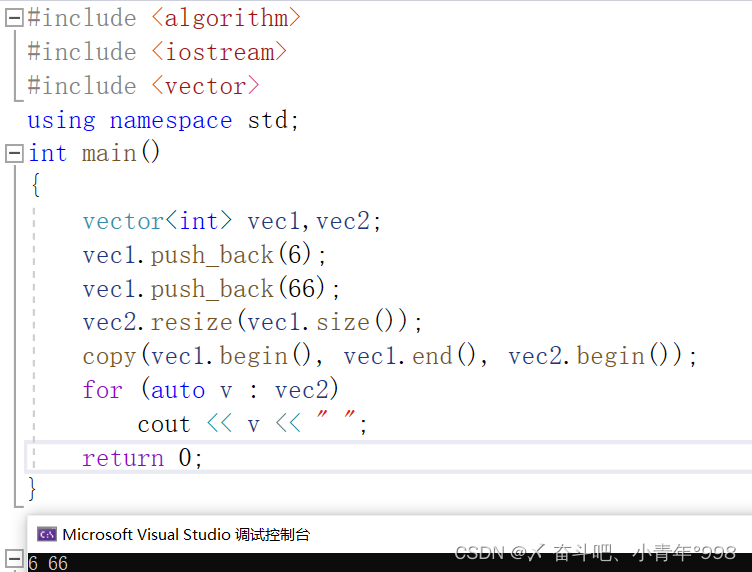The image size is (752, 572).
Task: Click the 'int' return type keyword
Action: [47, 154]
